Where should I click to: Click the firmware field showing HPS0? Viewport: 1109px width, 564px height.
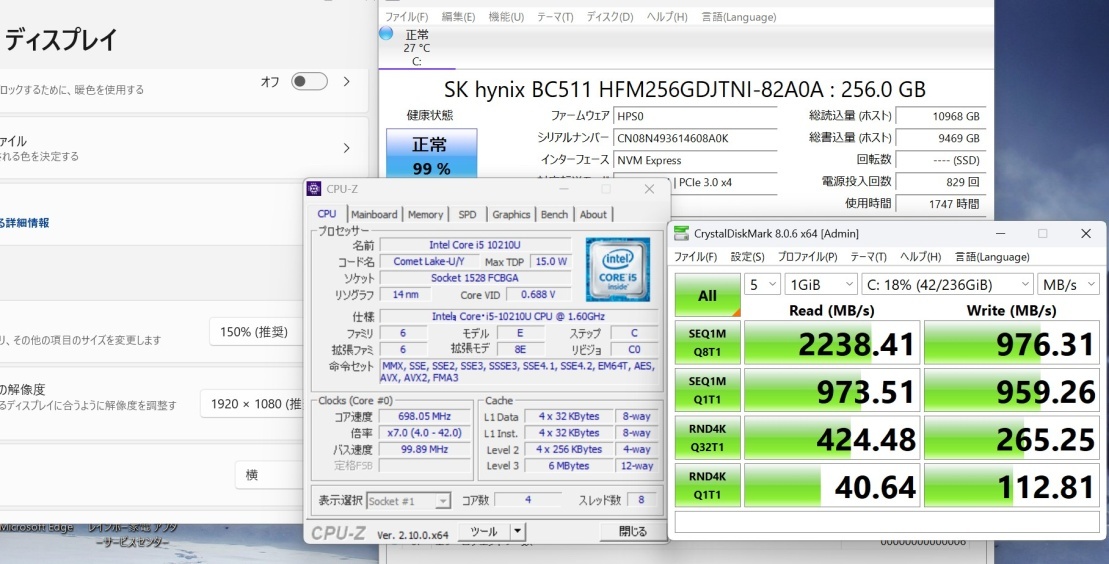tap(695, 116)
